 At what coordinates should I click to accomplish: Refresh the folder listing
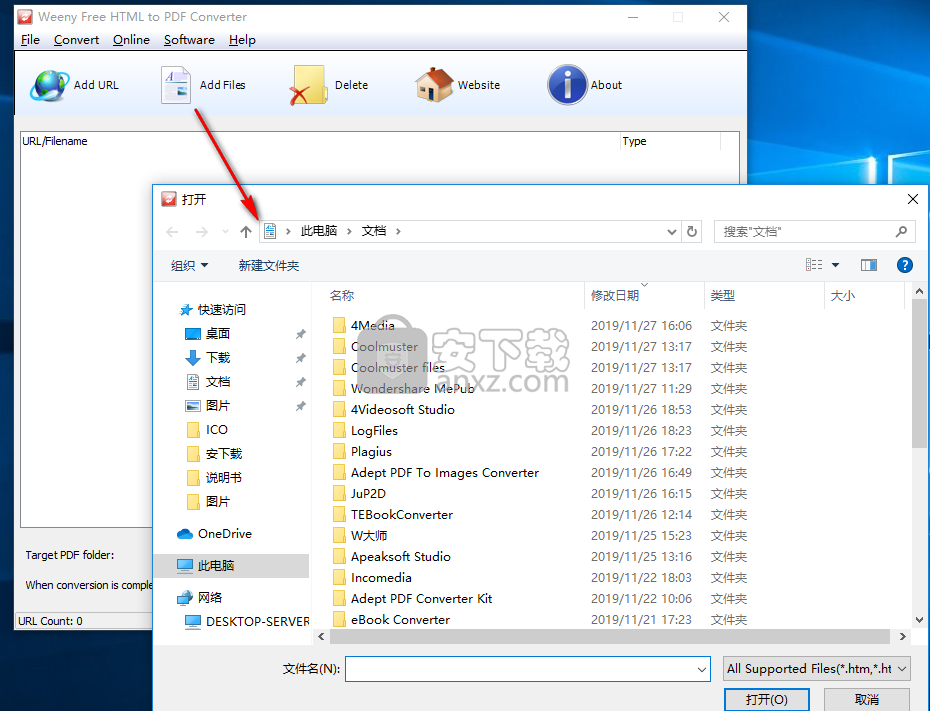point(692,231)
